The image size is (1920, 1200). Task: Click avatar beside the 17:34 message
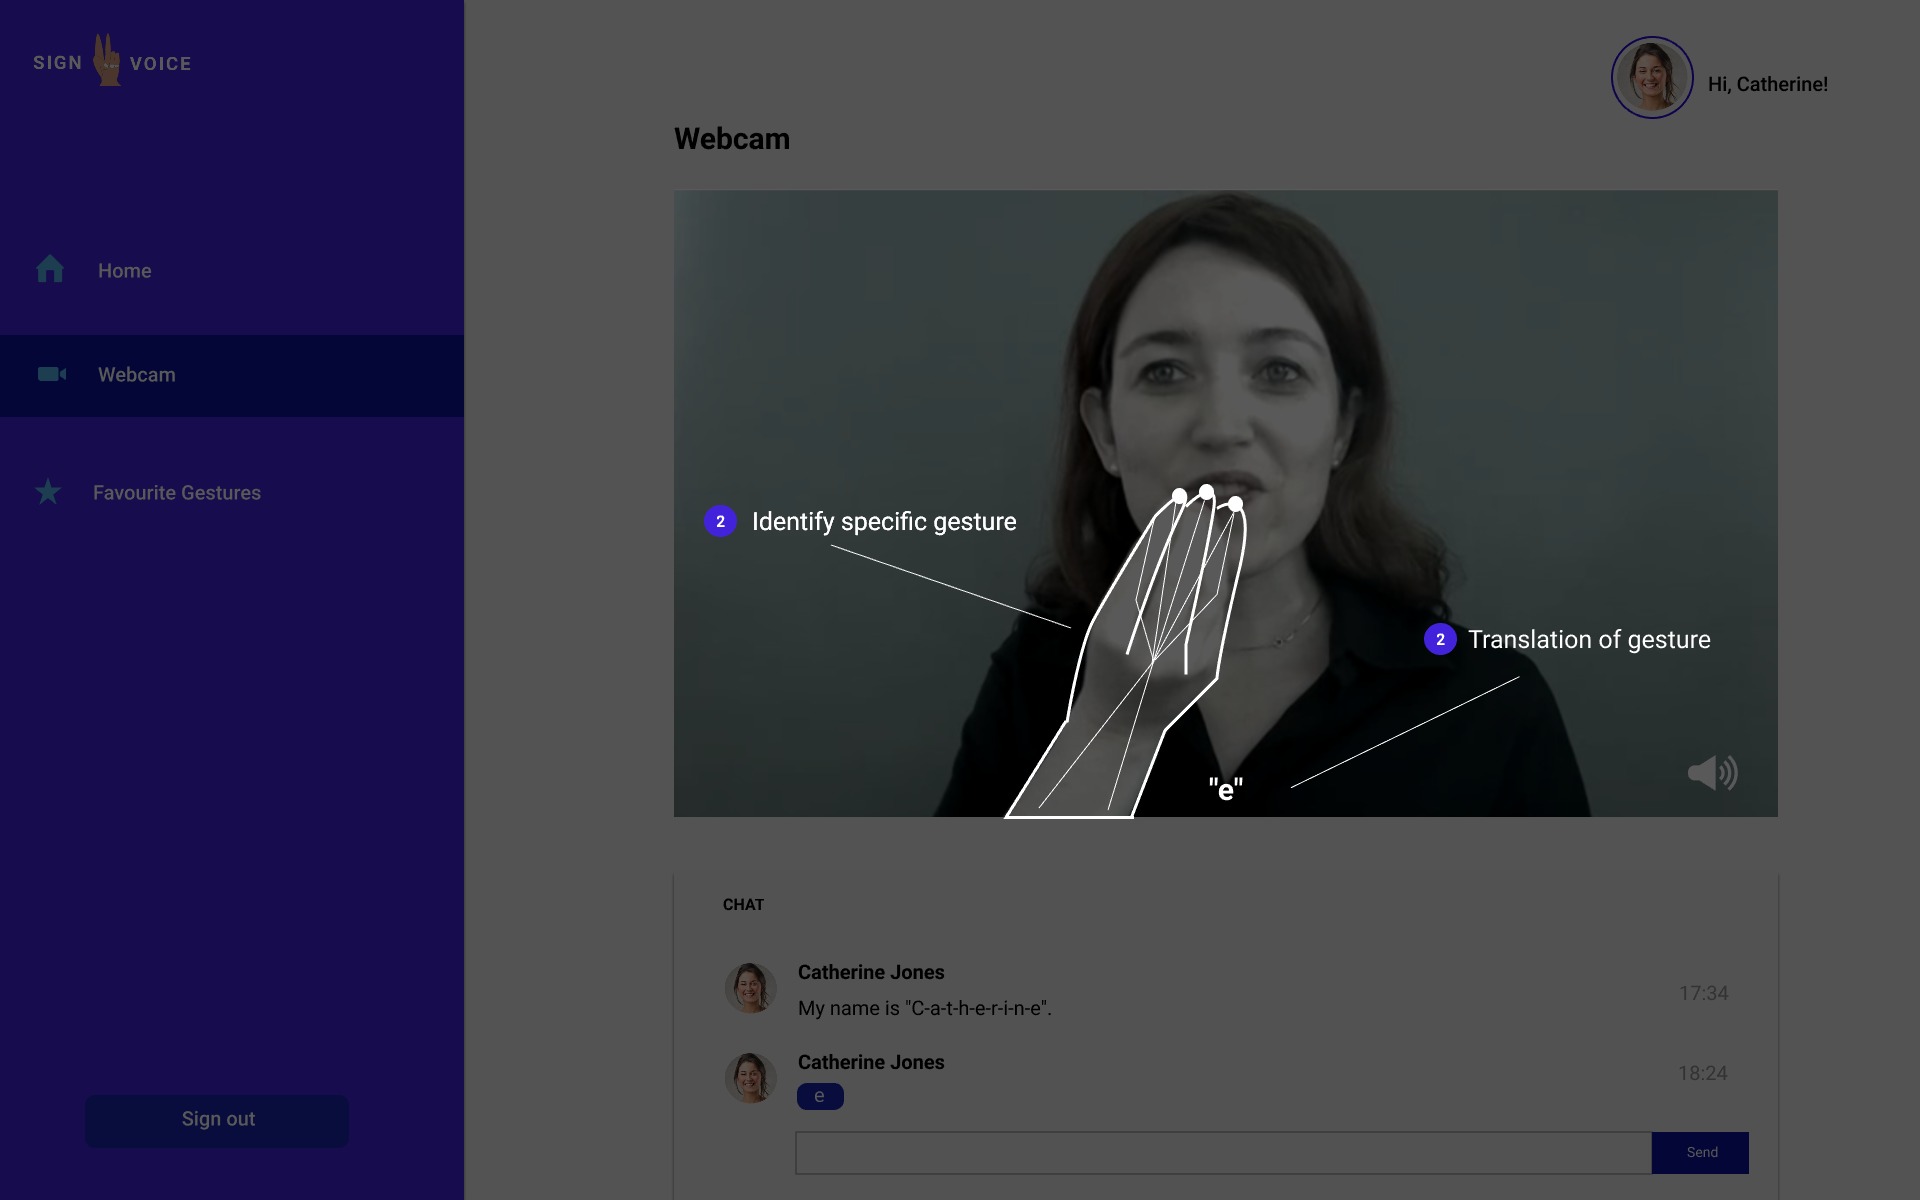point(750,988)
